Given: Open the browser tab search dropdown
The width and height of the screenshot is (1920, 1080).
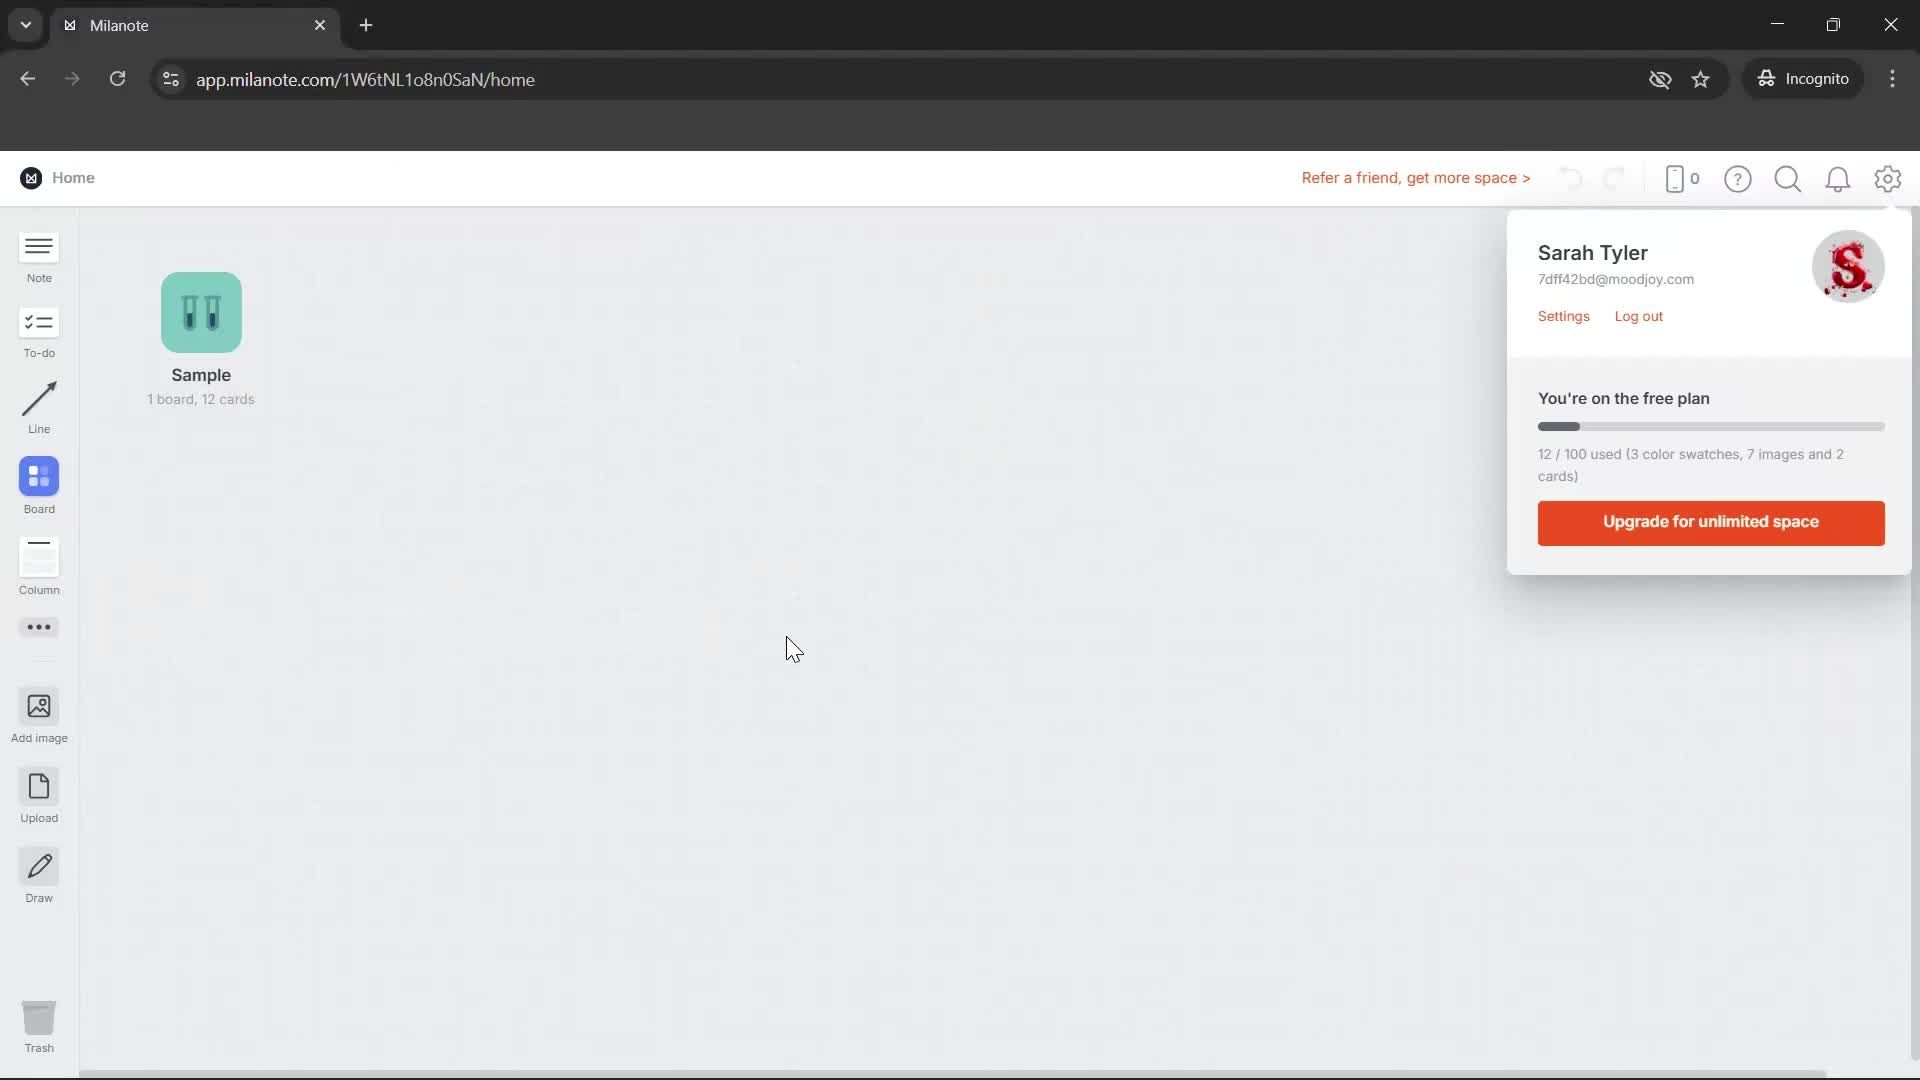Looking at the screenshot, I should [25, 25].
